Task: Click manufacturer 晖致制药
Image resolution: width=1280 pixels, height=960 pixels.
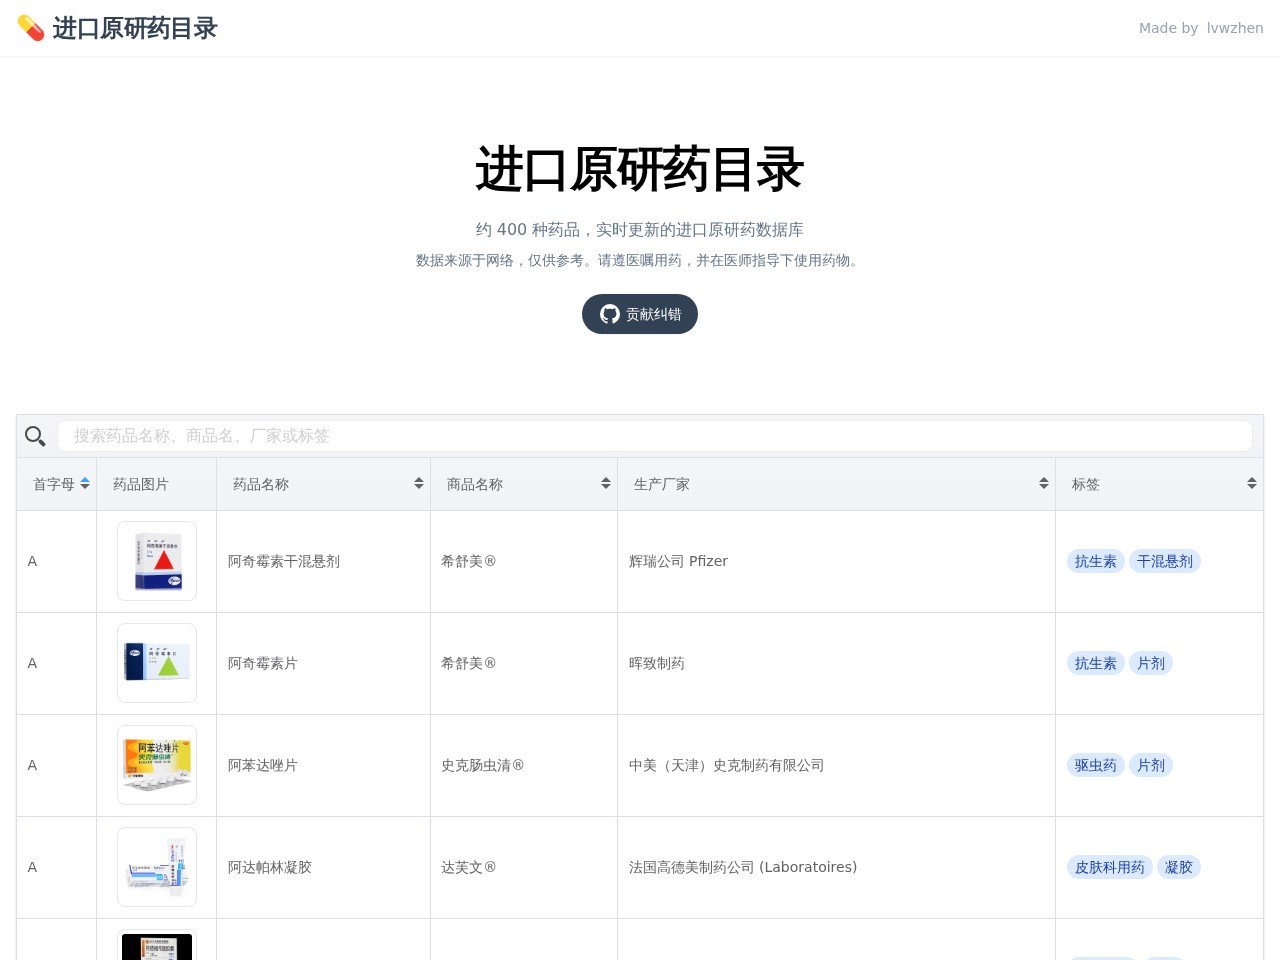Action: tap(657, 663)
